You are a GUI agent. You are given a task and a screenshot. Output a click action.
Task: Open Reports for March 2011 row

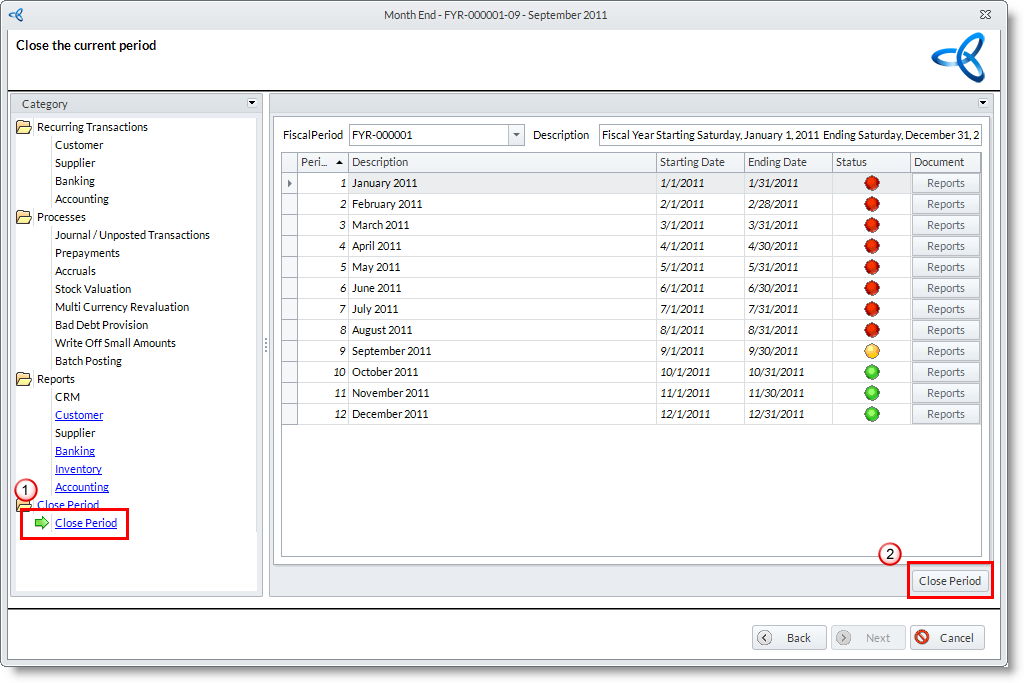pyautogui.click(x=945, y=225)
